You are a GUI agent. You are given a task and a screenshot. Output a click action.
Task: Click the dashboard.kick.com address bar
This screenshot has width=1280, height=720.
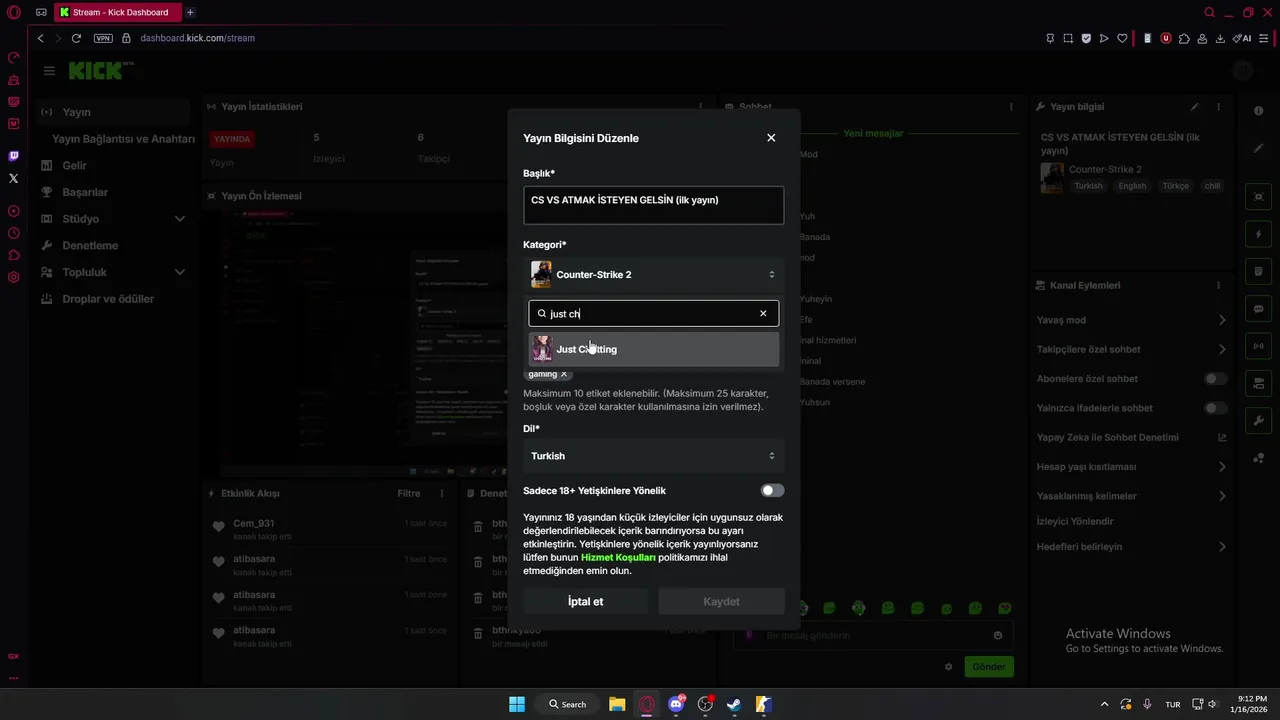pos(197,38)
